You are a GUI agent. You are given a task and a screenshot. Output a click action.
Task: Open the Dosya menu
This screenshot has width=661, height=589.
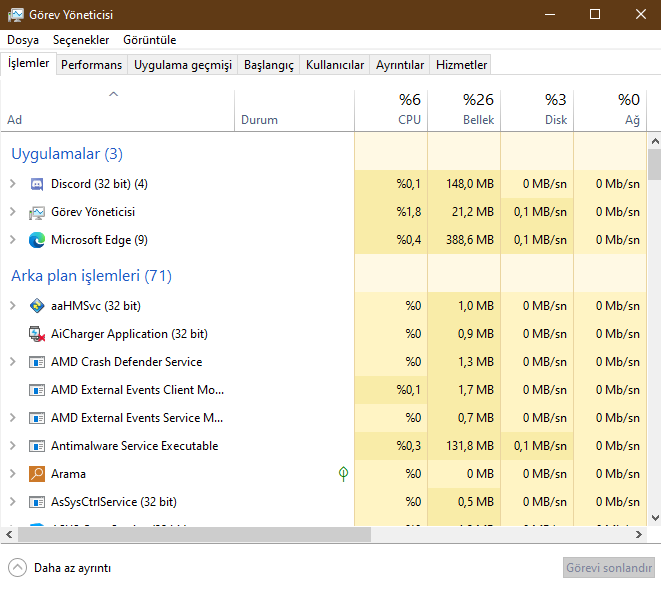click(x=23, y=40)
